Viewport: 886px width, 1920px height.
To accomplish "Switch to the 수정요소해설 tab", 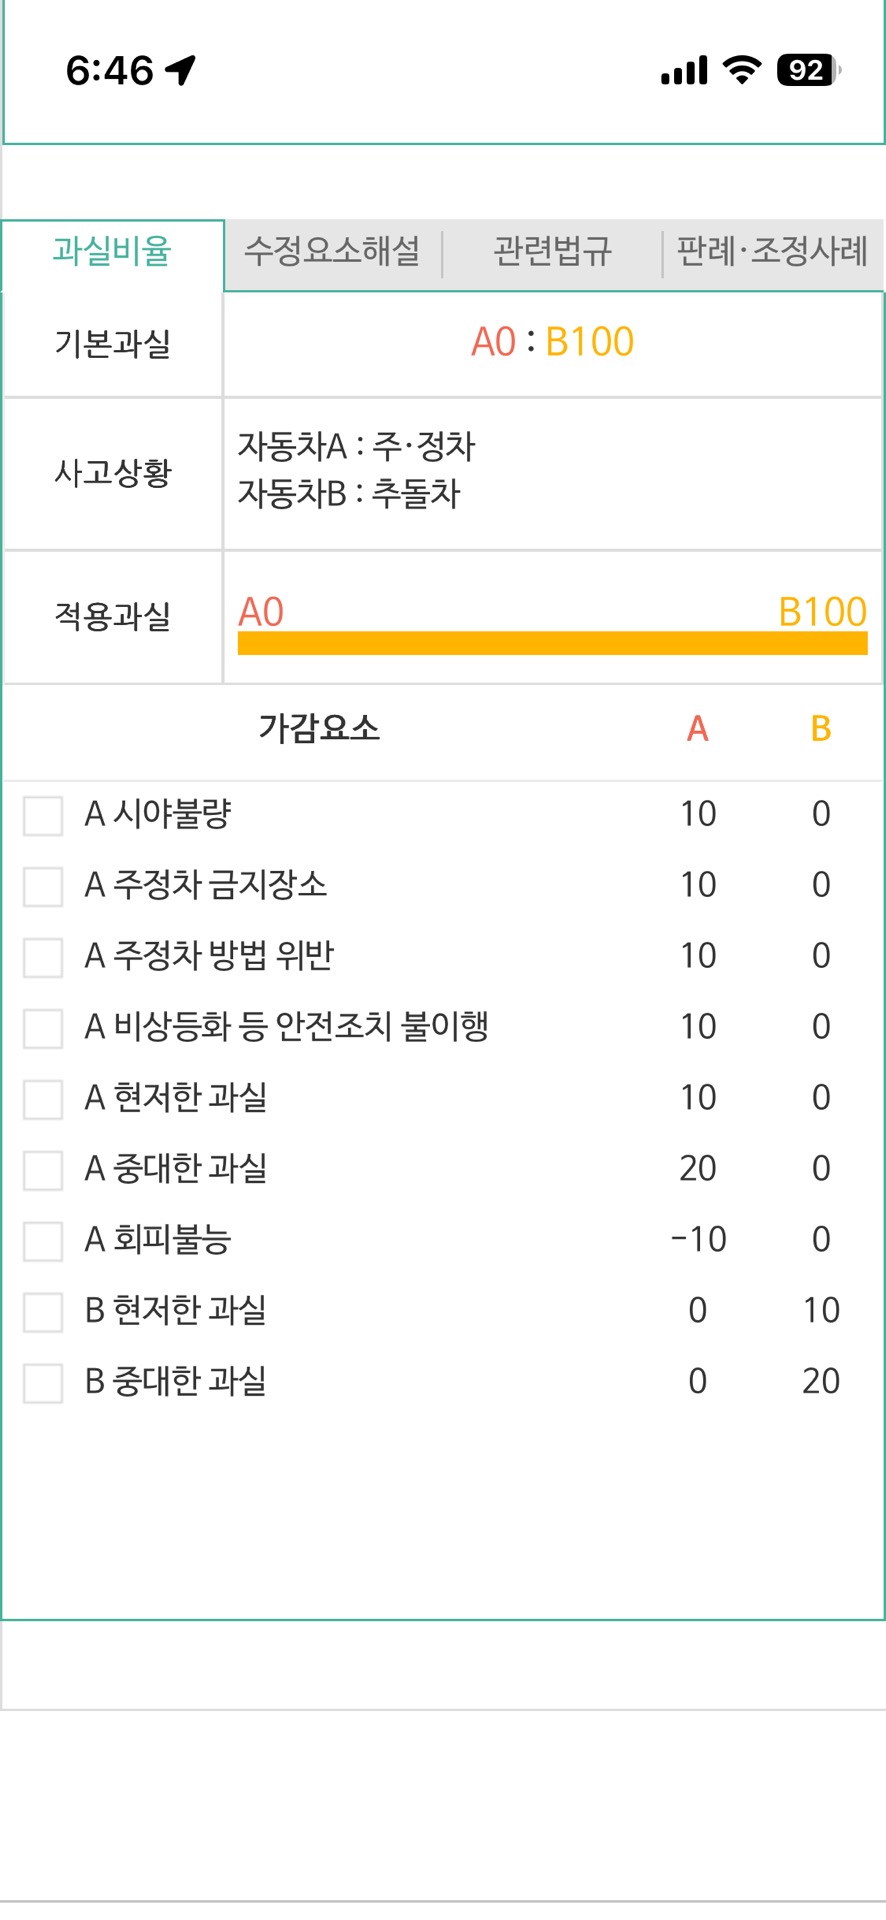I will tap(332, 251).
